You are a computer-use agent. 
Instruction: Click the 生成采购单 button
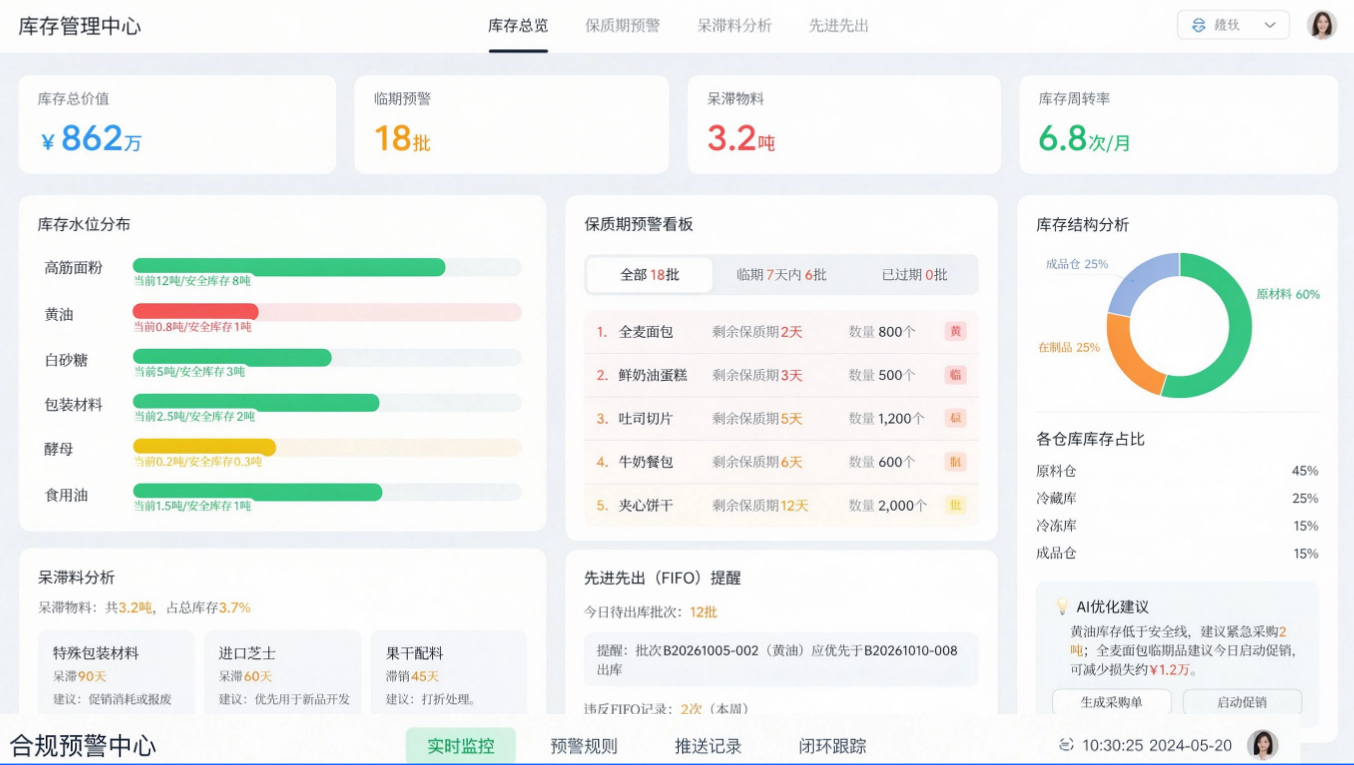click(1112, 702)
